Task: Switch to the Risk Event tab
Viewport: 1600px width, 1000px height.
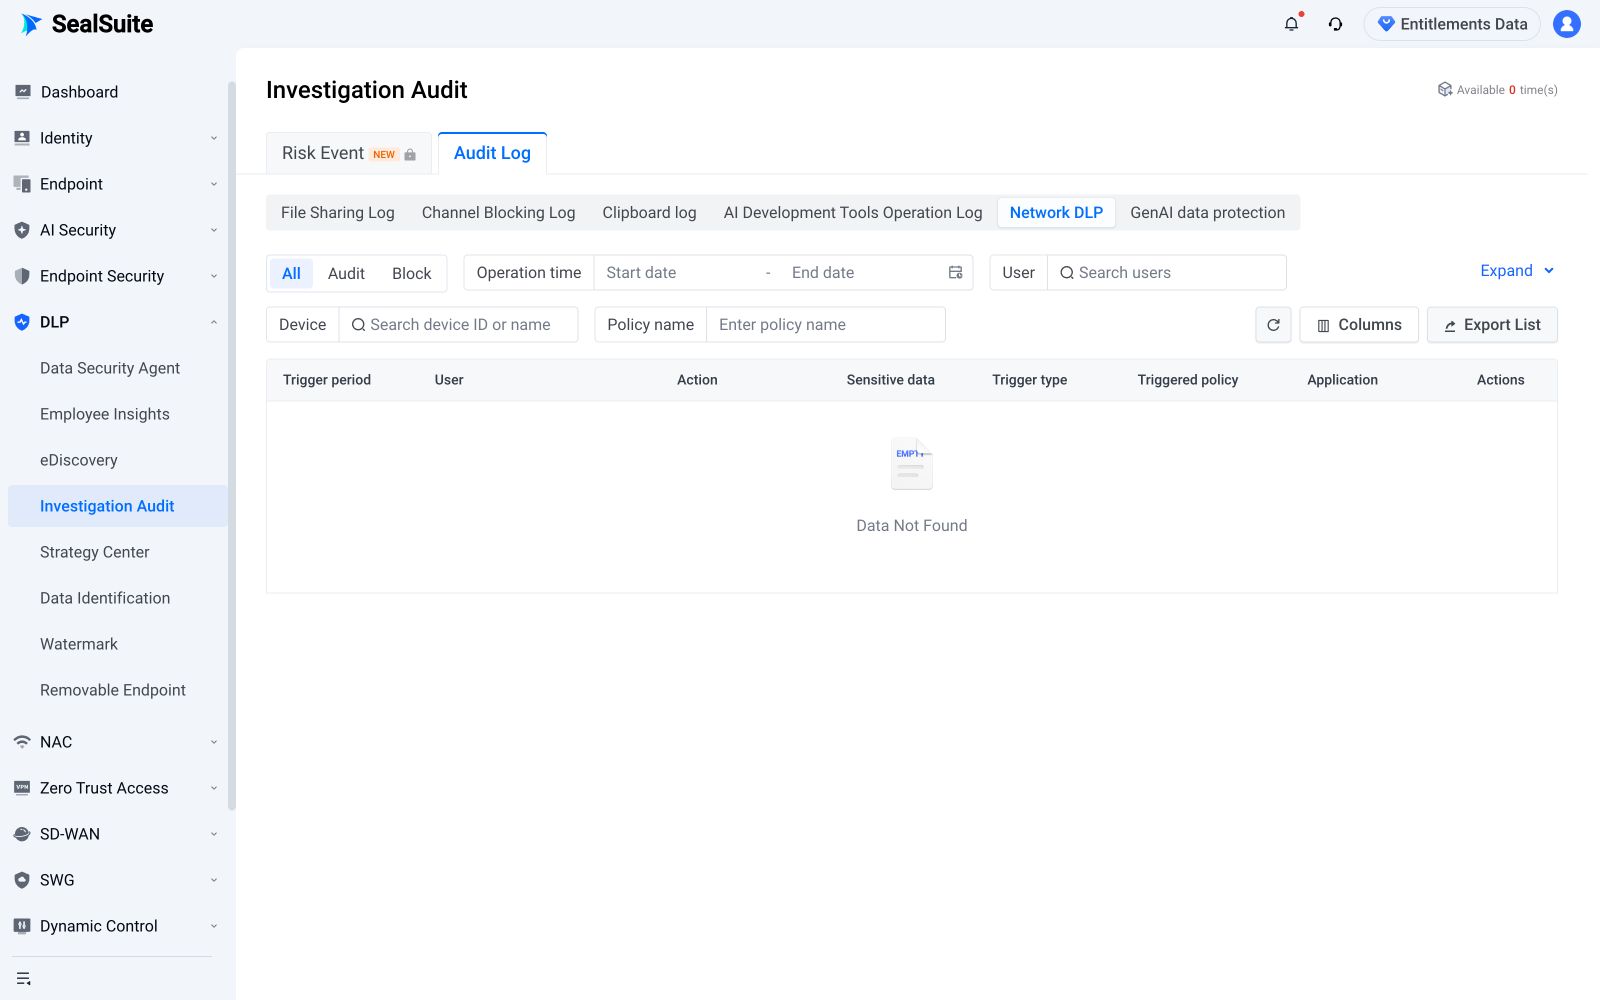Action: 349,153
